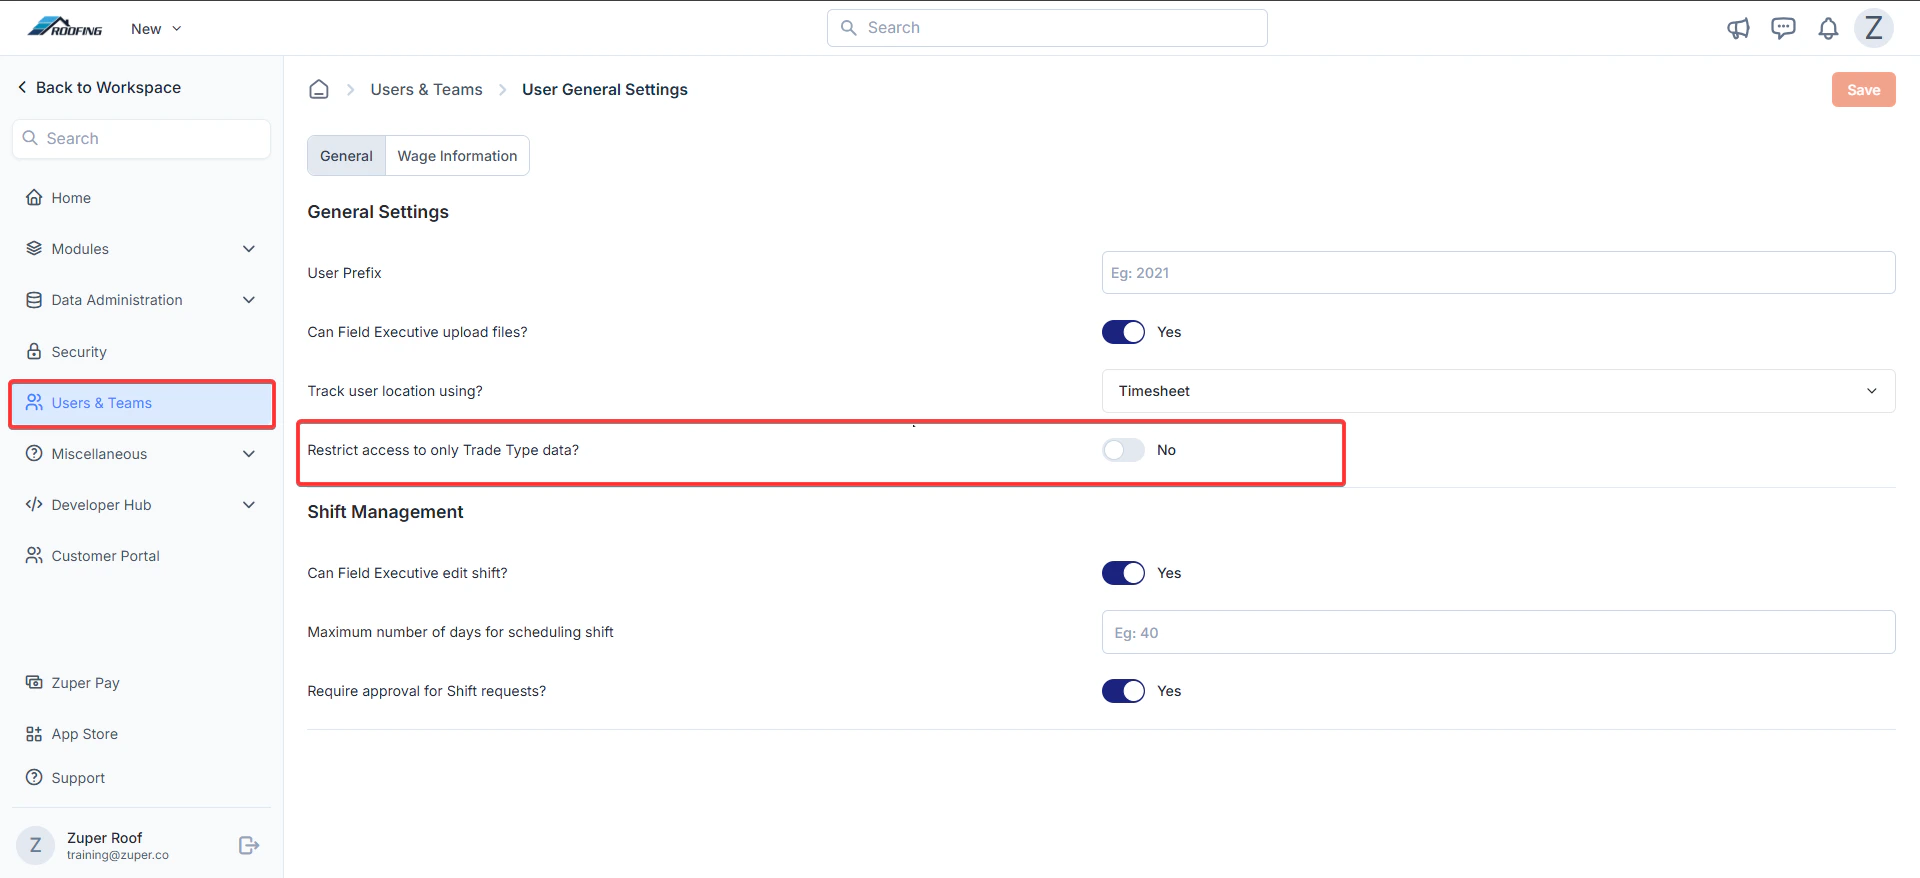The image size is (1920, 878).
Task: Expand the Miscellaneous chevron
Action: pyautogui.click(x=249, y=453)
